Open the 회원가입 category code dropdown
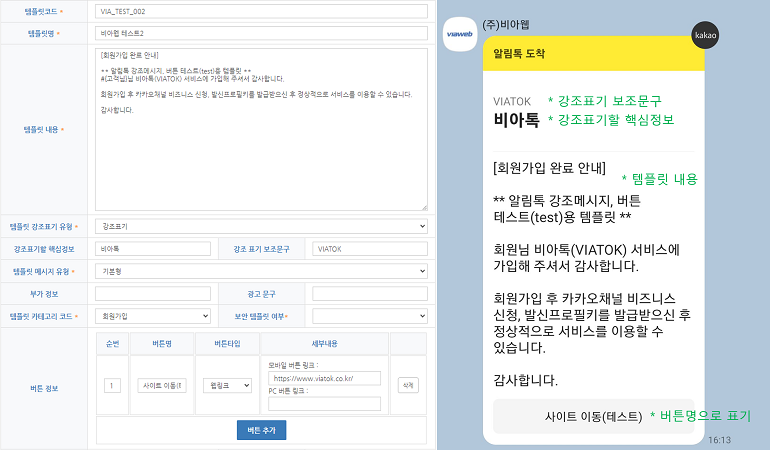Viewport: 770px width, 450px height. (153, 316)
